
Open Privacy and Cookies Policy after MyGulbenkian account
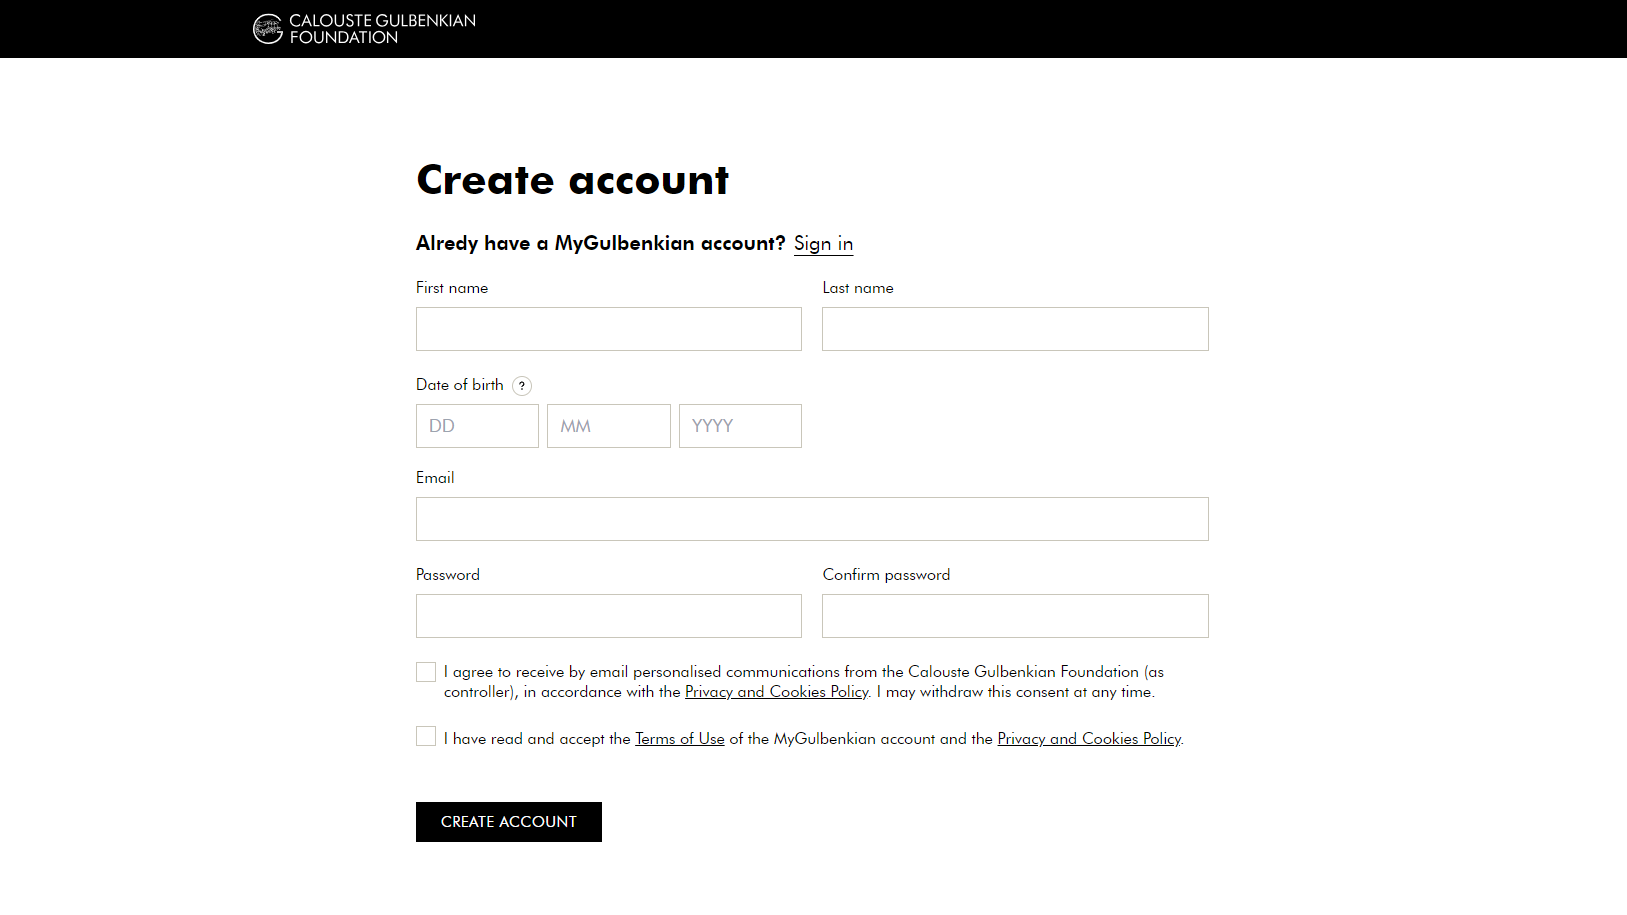(x=1089, y=739)
